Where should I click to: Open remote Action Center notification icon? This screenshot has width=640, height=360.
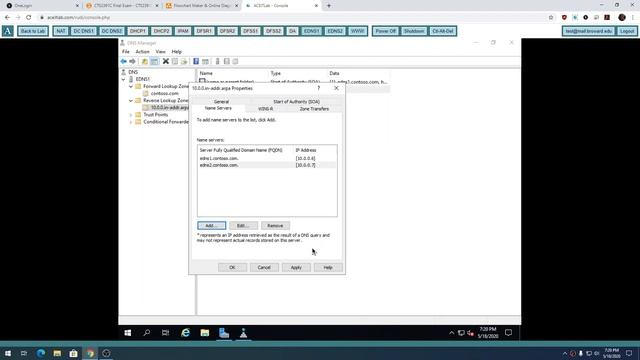[x=508, y=333]
